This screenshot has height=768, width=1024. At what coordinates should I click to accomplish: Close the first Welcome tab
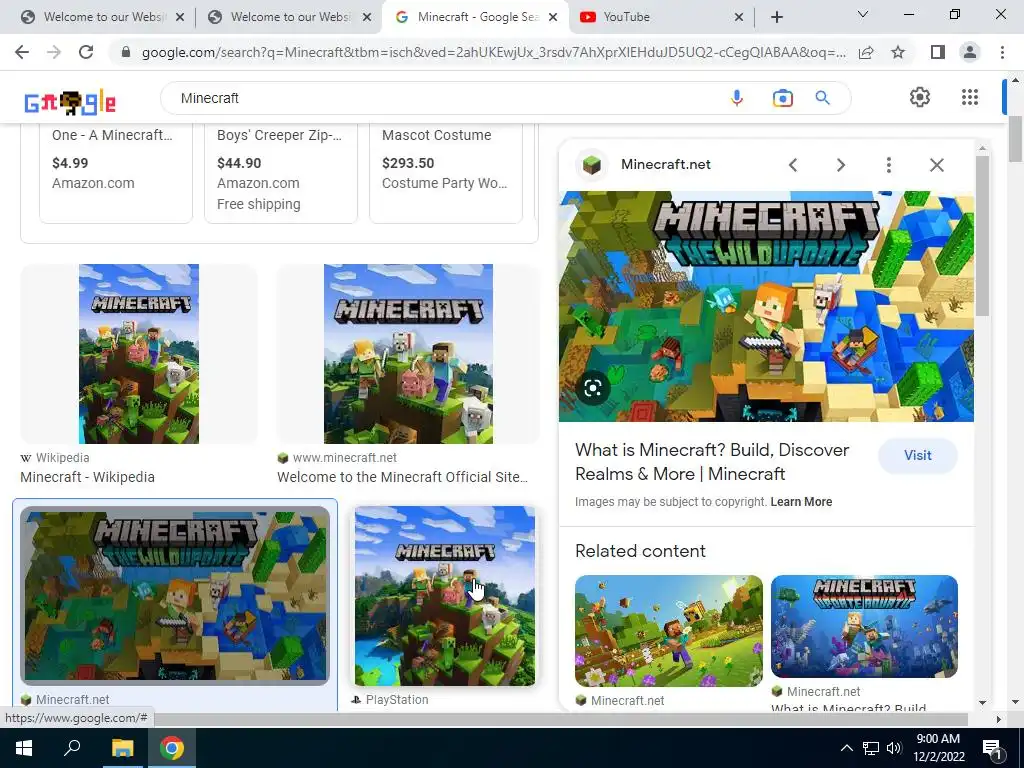click(180, 17)
